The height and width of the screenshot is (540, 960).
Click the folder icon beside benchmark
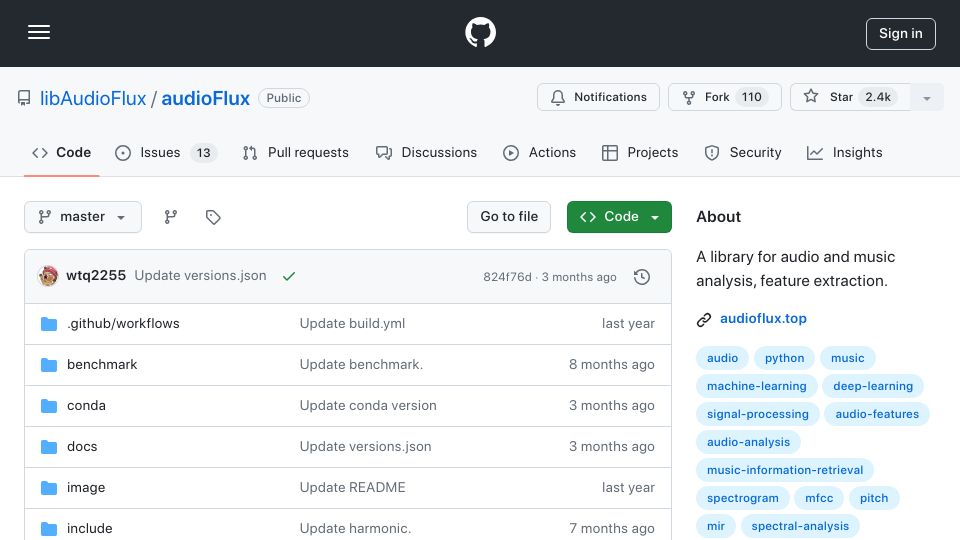49,365
